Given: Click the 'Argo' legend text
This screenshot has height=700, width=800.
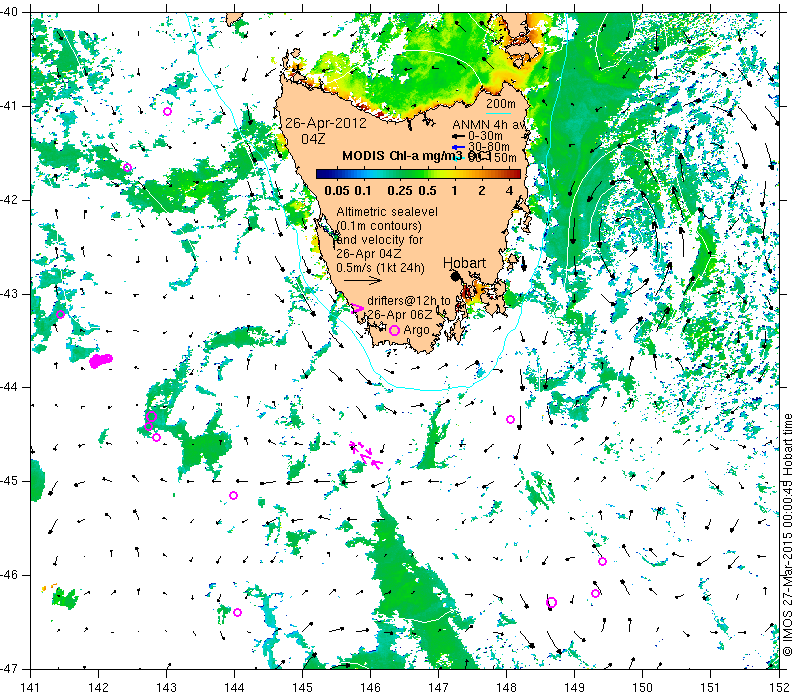Looking at the screenshot, I should click(x=416, y=331).
